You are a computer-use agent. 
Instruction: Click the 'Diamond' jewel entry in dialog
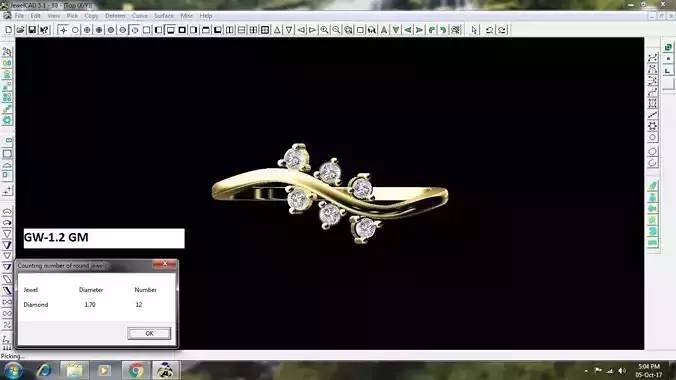coord(36,305)
